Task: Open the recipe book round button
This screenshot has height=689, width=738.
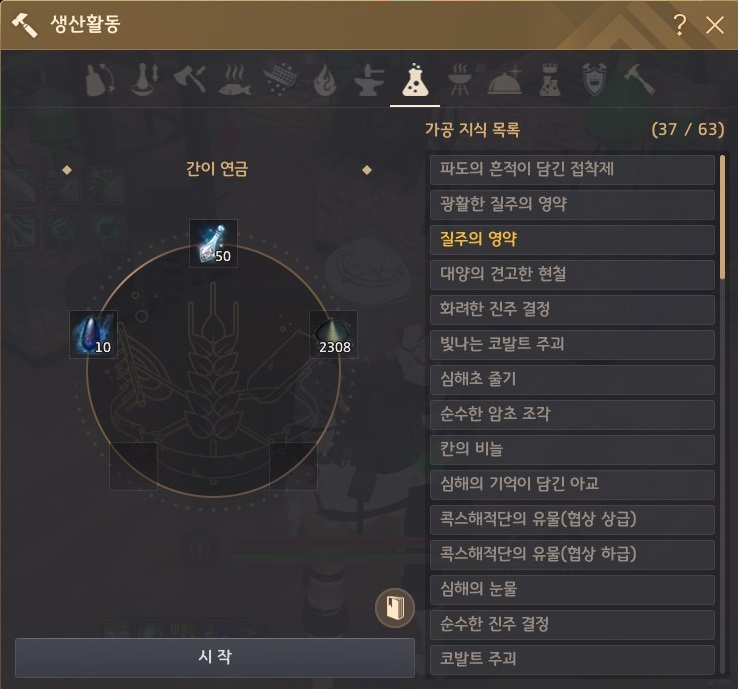Action: [x=395, y=608]
